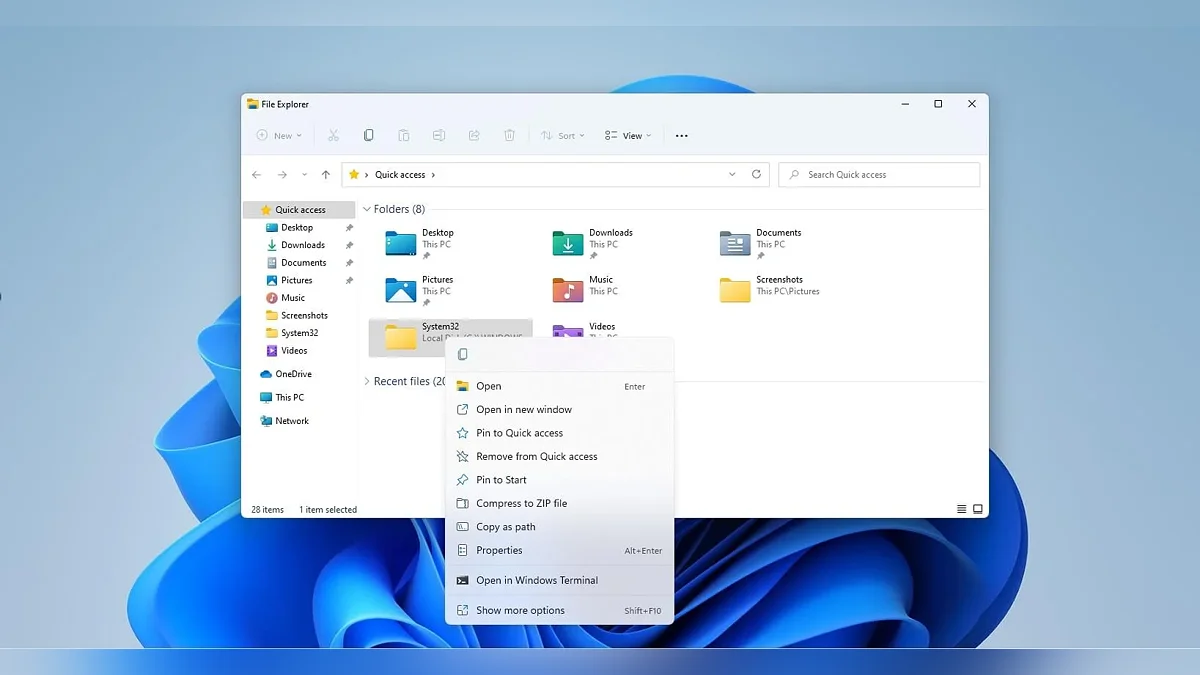Screen dimensions: 1200x675
Task: Choose Compress to ZIP file
Action: click(560, 503)
